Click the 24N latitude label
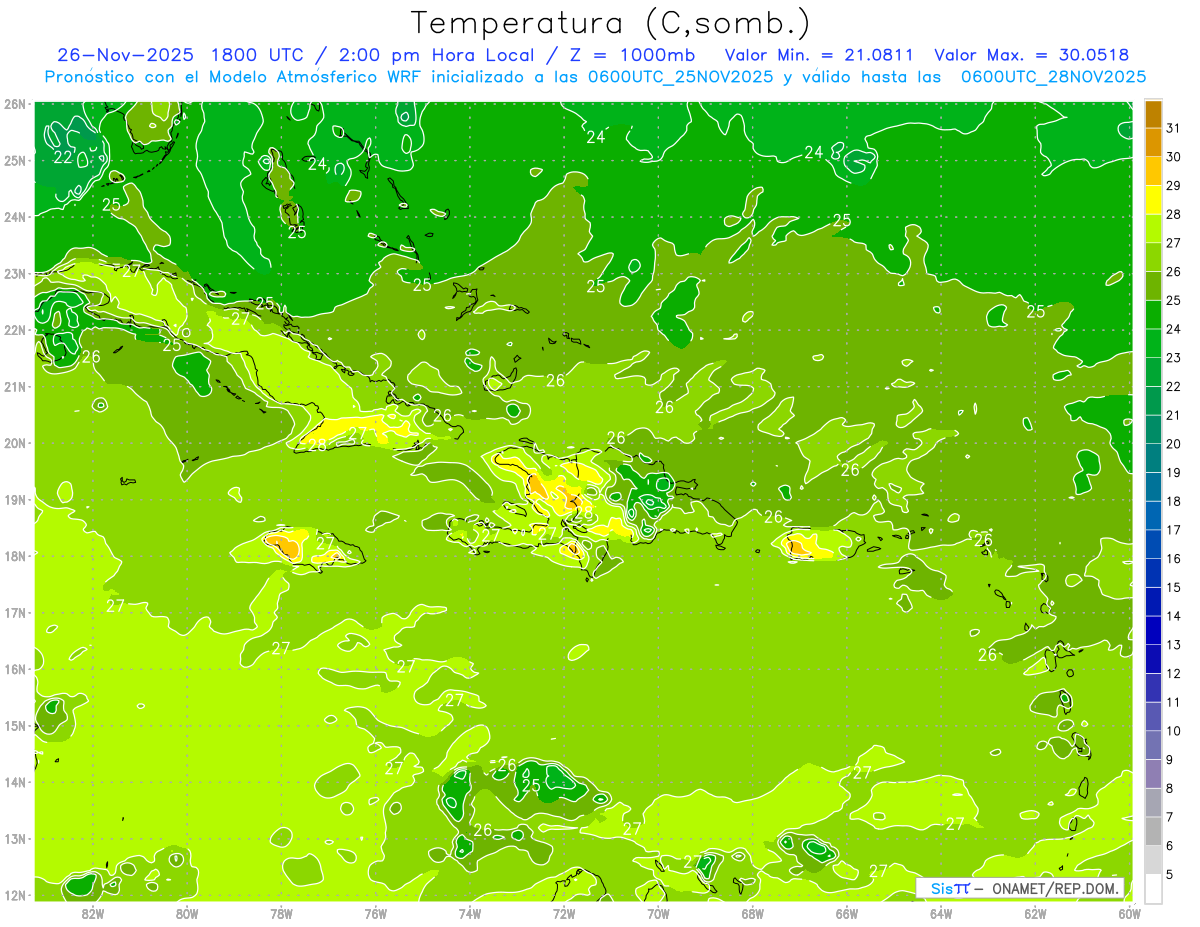The height and width of the screenshot is (927, 1200). (15, 217)
